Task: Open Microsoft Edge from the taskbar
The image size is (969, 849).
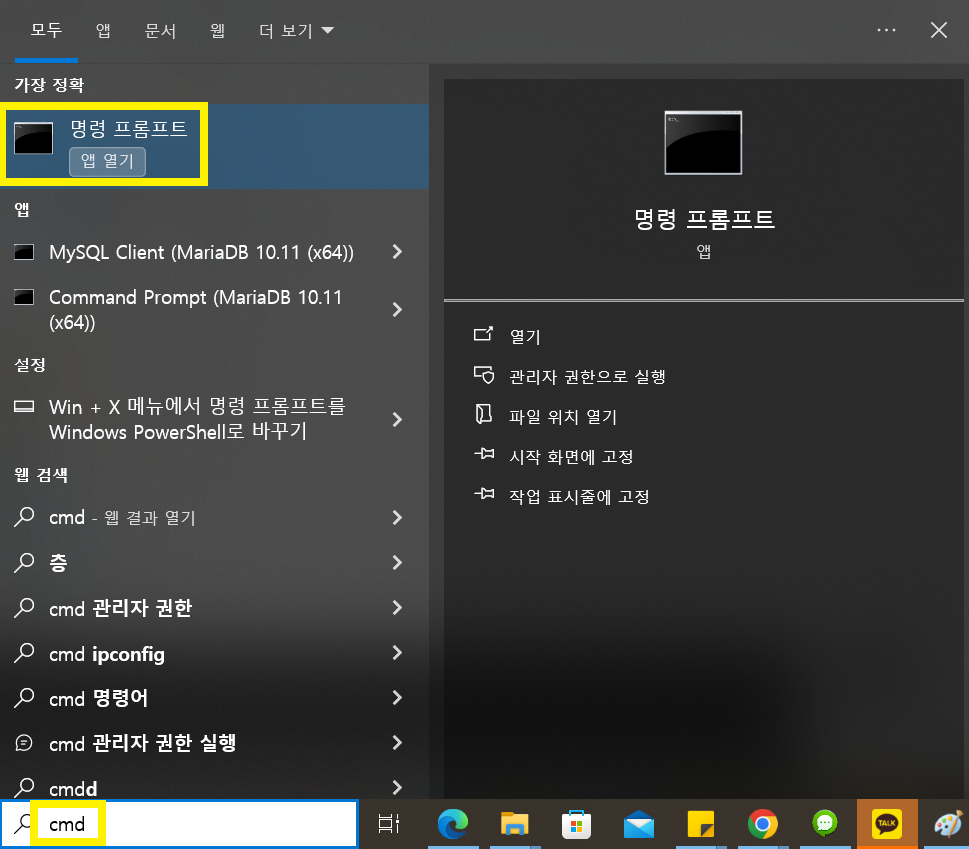Action: point(453,824)
